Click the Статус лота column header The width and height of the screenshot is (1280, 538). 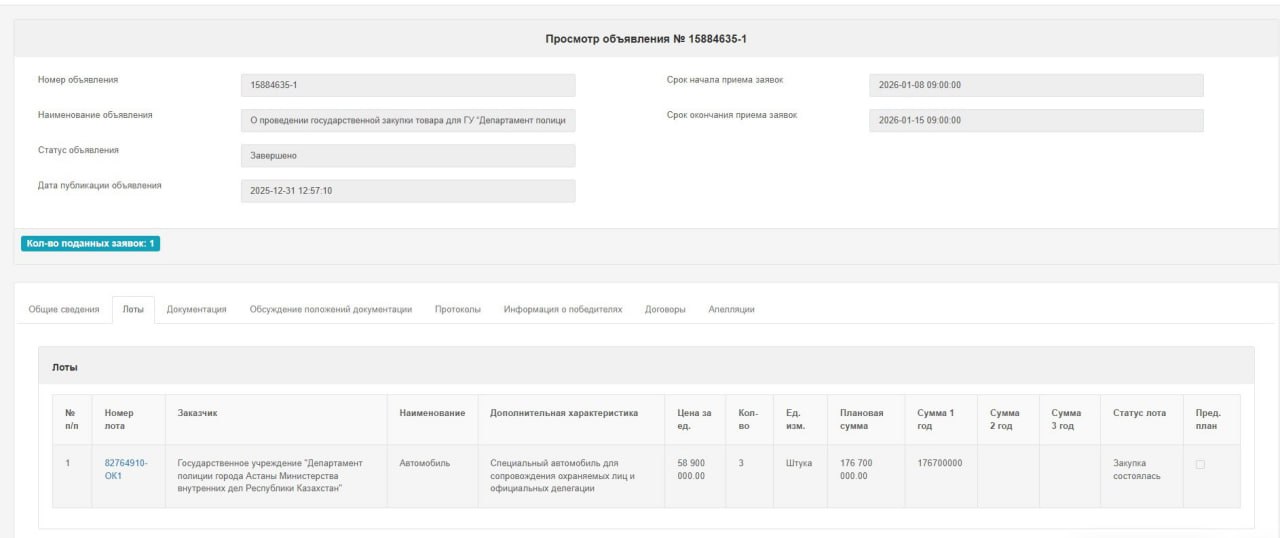pyautogui.click(x=1139, y=413)
